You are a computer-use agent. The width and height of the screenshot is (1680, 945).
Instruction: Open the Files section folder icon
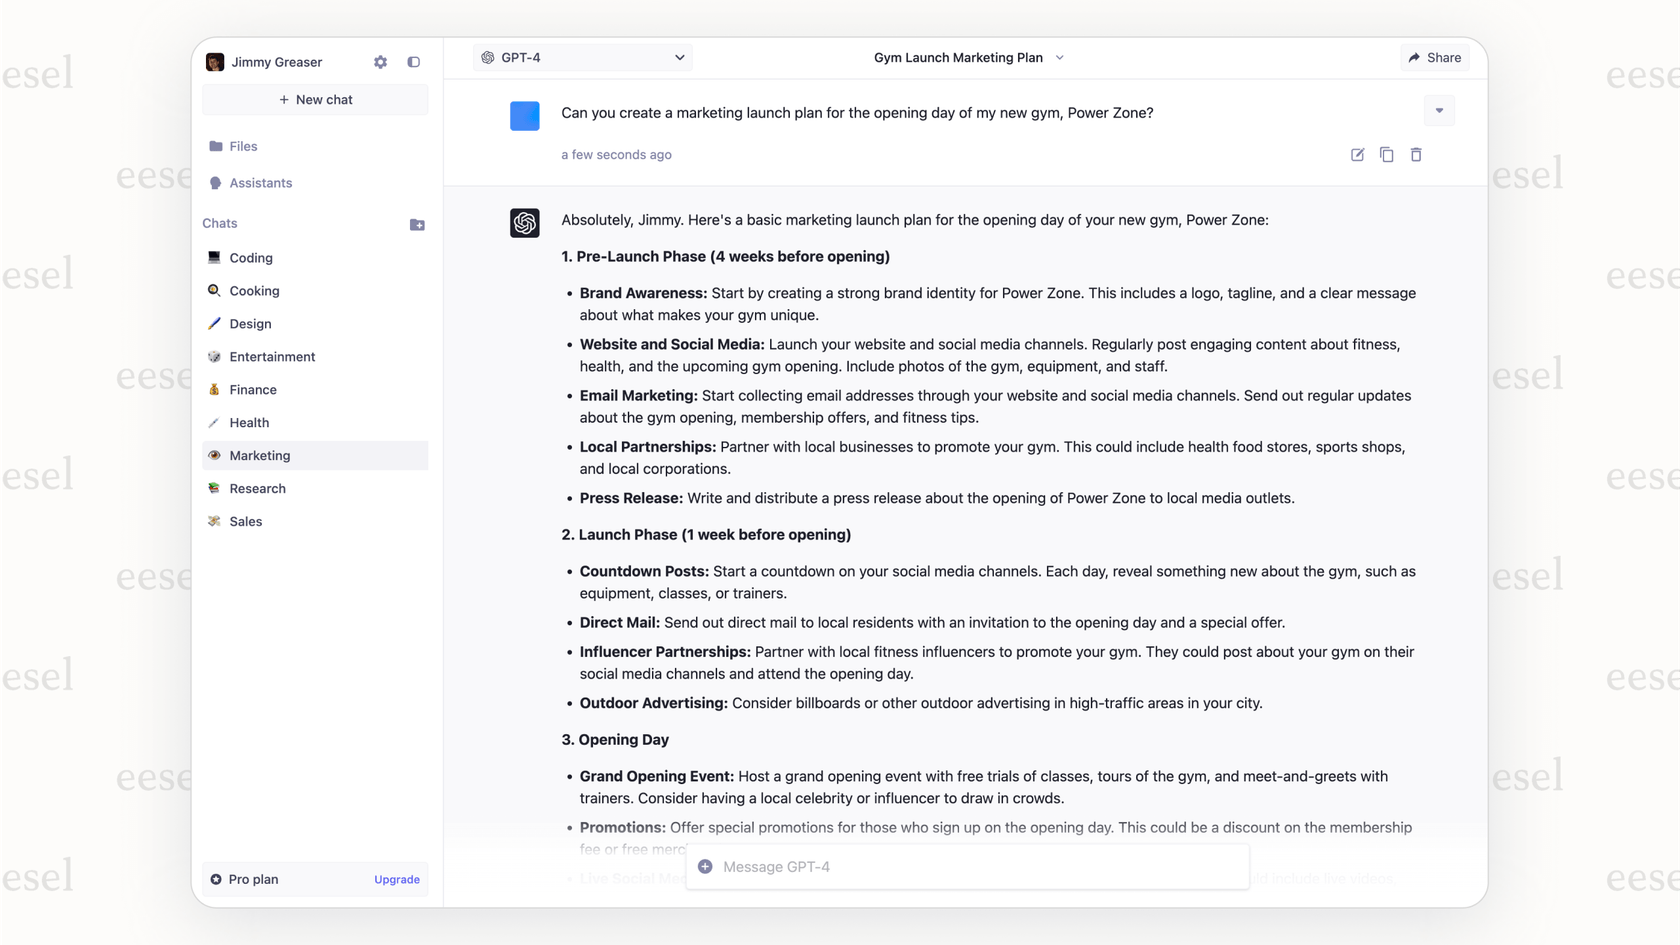(215, 146)
